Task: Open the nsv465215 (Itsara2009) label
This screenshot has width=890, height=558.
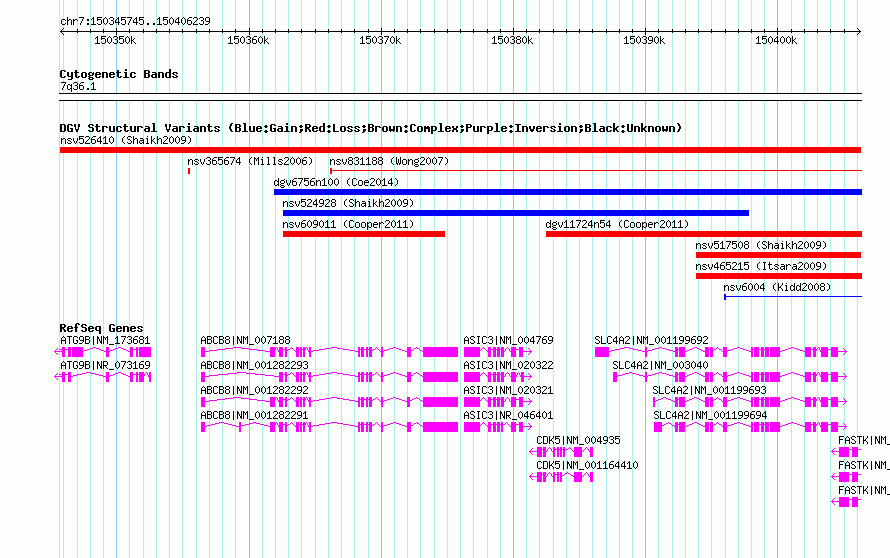Action: click(x=762, y=266)
